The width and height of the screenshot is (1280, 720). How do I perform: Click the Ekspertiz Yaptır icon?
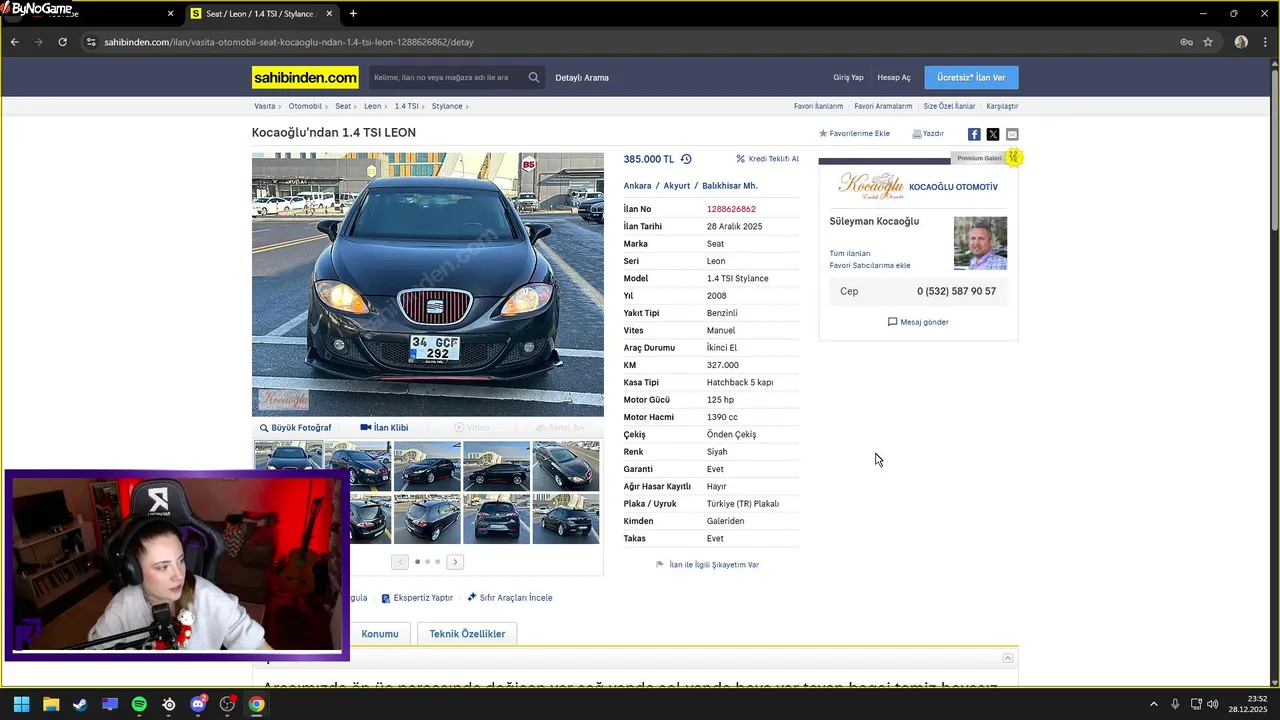tap(386, 598)
